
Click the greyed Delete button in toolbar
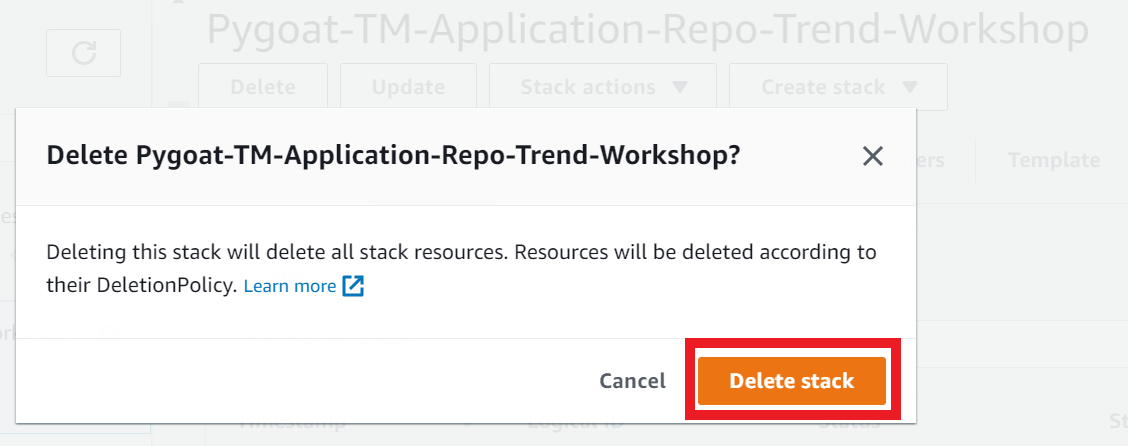[263, 87]
